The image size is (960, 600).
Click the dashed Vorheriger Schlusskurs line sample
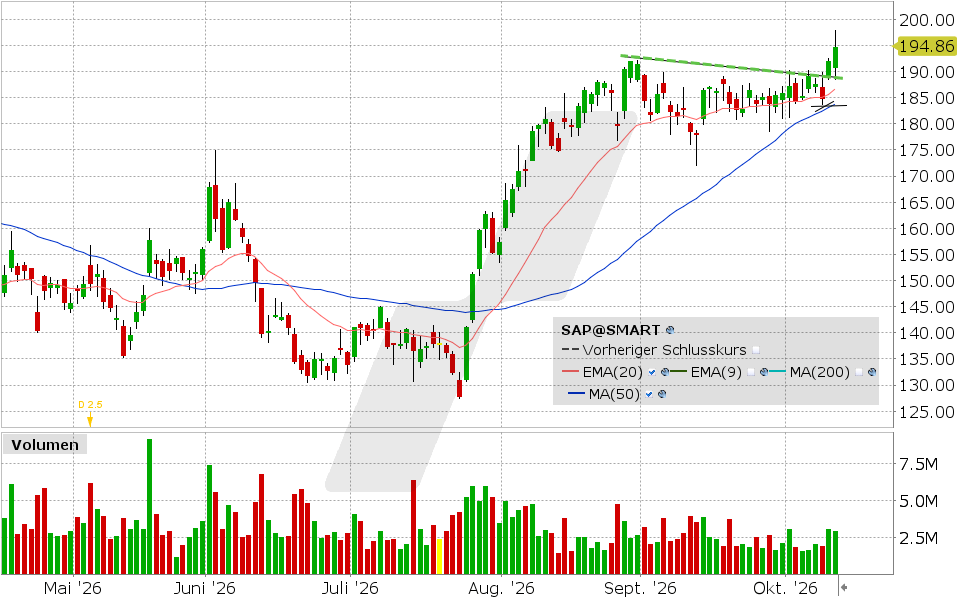pyautogui.click(x=570, y=350)
